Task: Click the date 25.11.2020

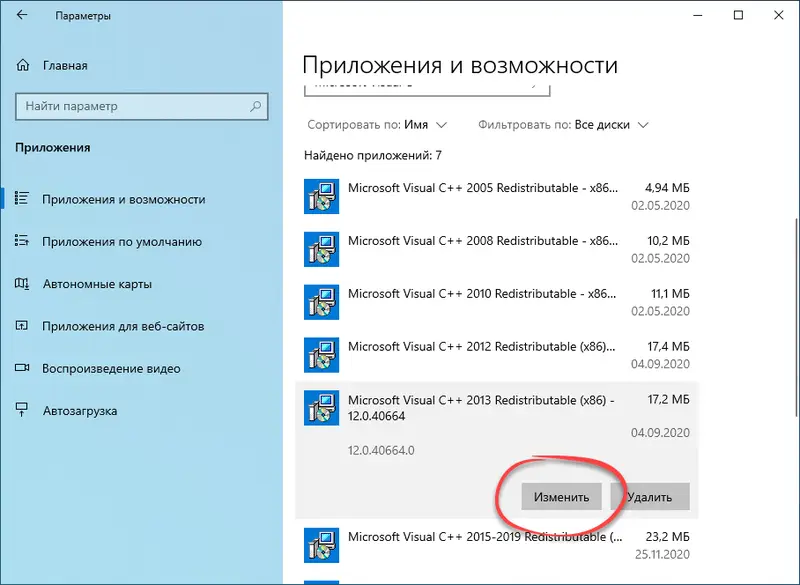Action: pyautogui.click(x=662, y=554)
